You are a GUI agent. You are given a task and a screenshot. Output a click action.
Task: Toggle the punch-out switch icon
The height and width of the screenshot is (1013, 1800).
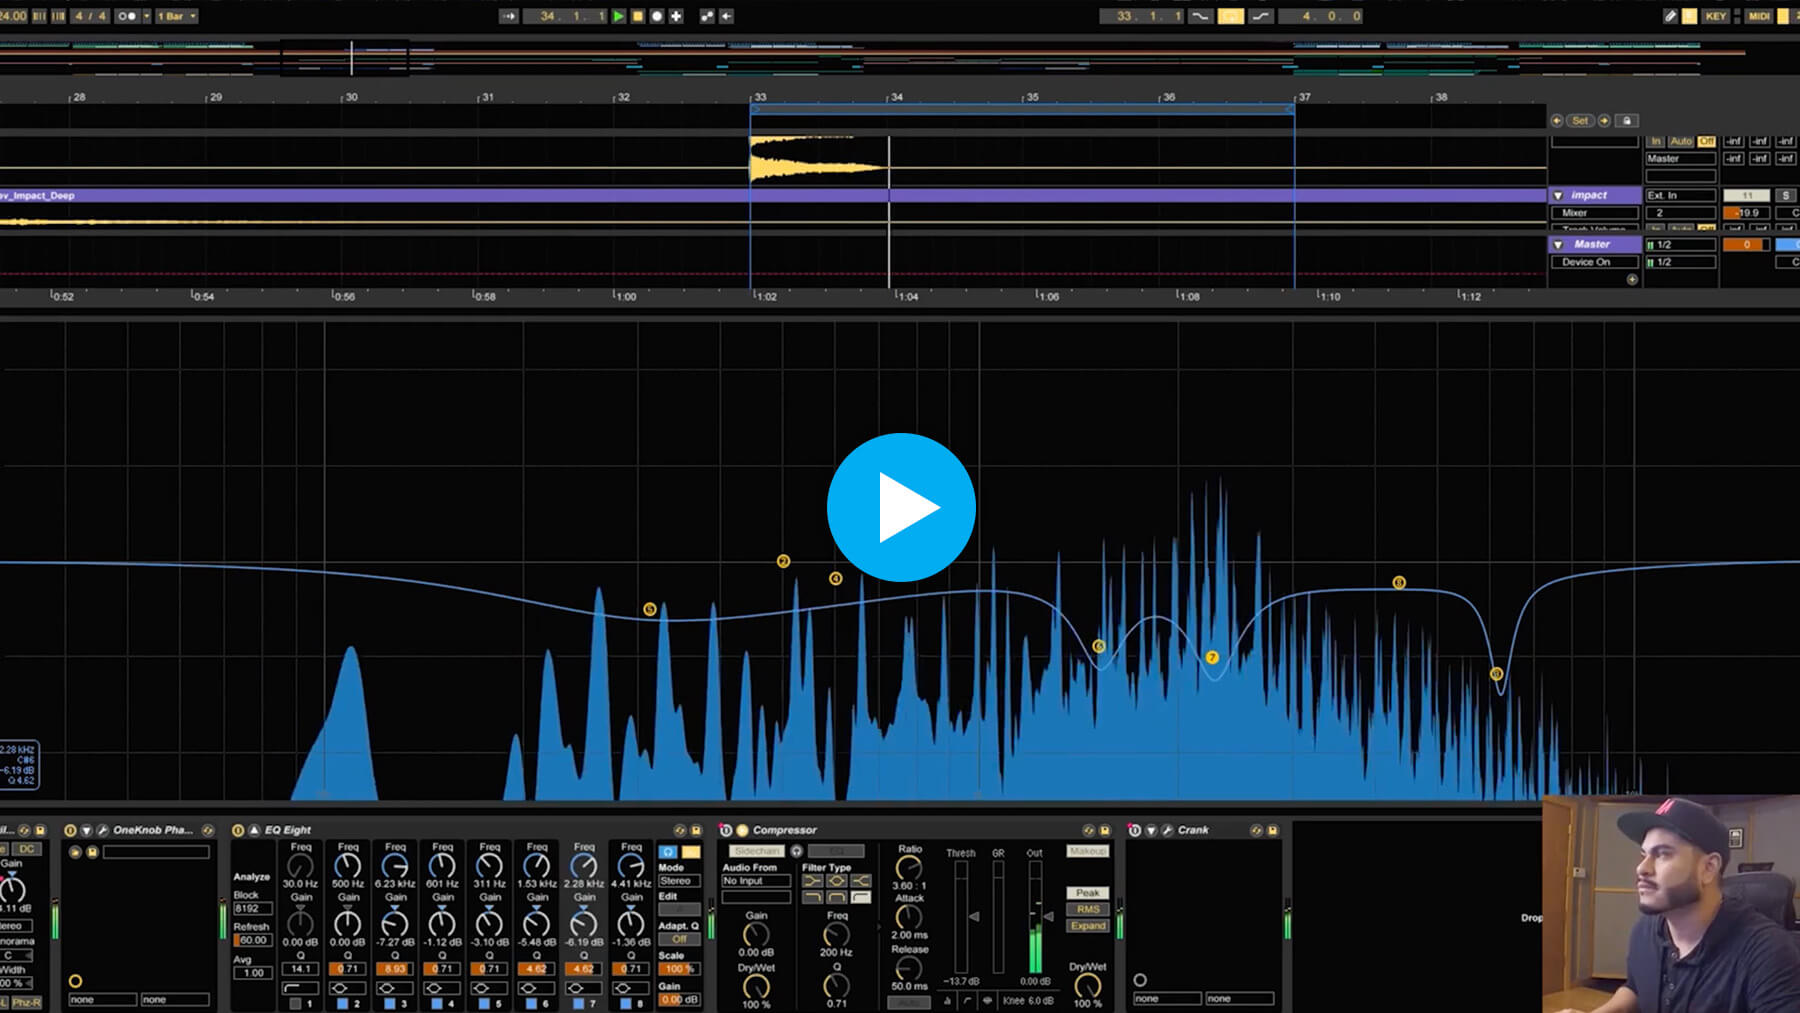coord(1261,16)
